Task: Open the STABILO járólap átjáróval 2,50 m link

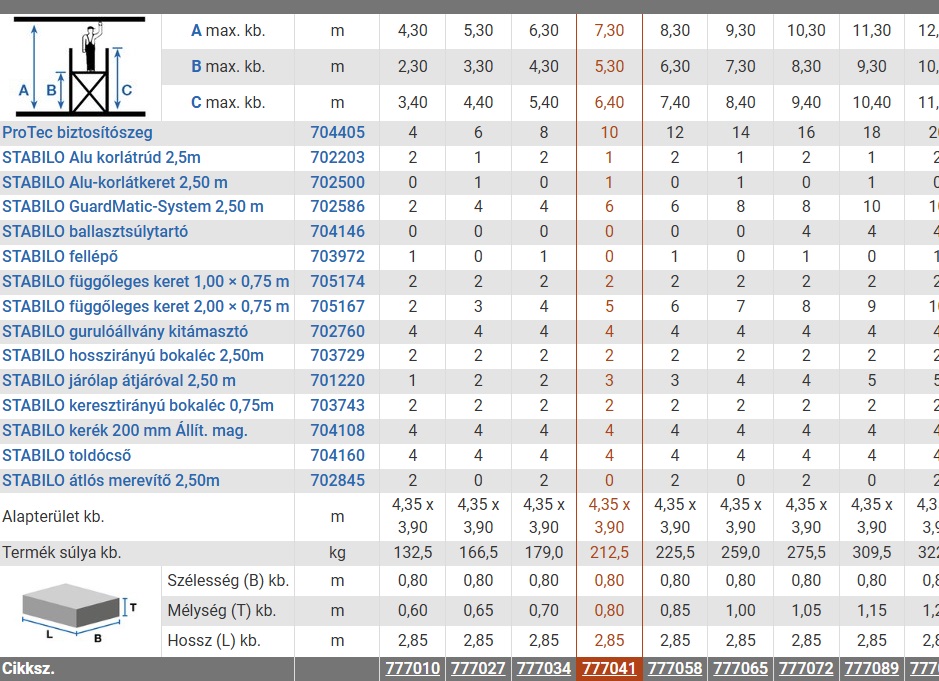Action: (x=119, y=381)
